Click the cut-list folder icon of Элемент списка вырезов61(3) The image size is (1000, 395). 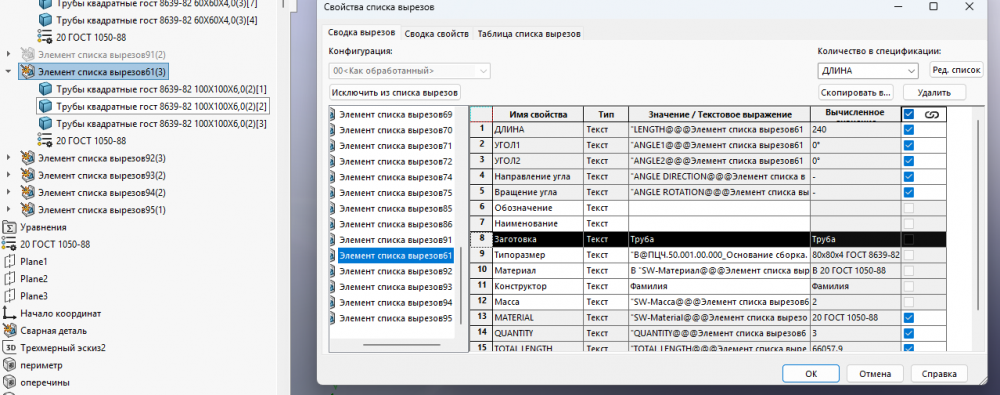coord(27,71)
